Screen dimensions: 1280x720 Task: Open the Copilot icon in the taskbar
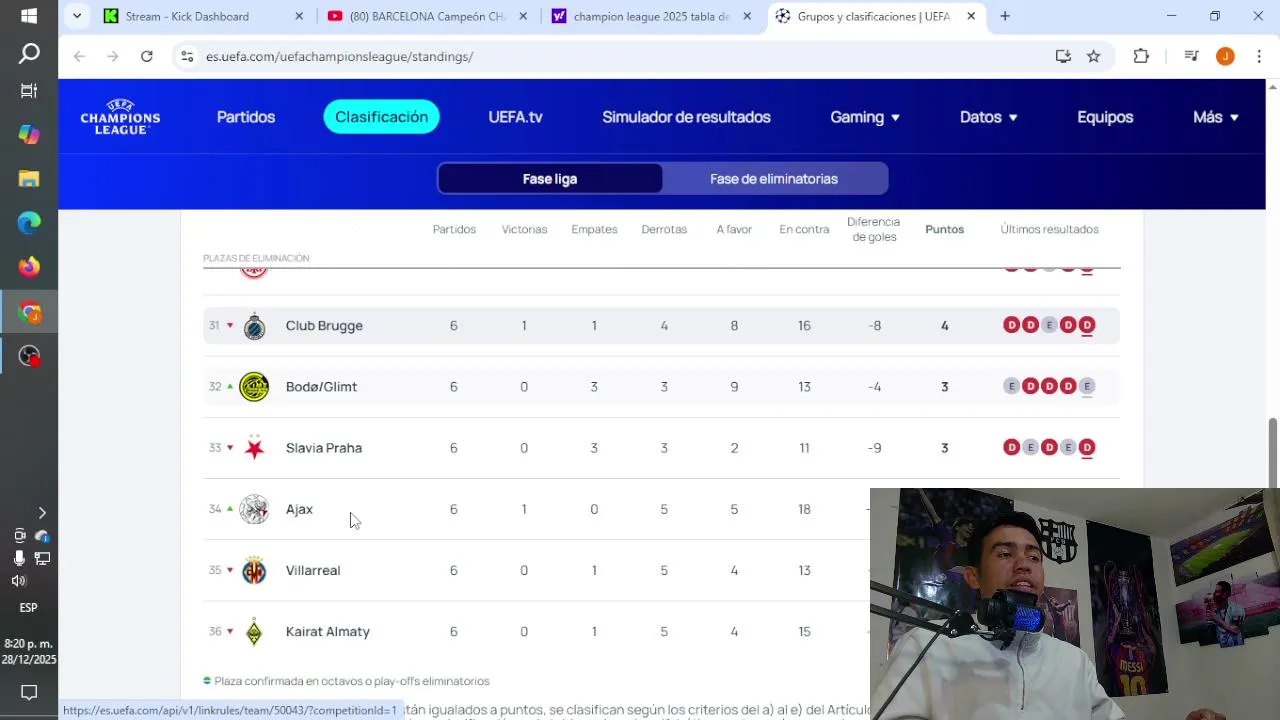(x=29, y=134)
